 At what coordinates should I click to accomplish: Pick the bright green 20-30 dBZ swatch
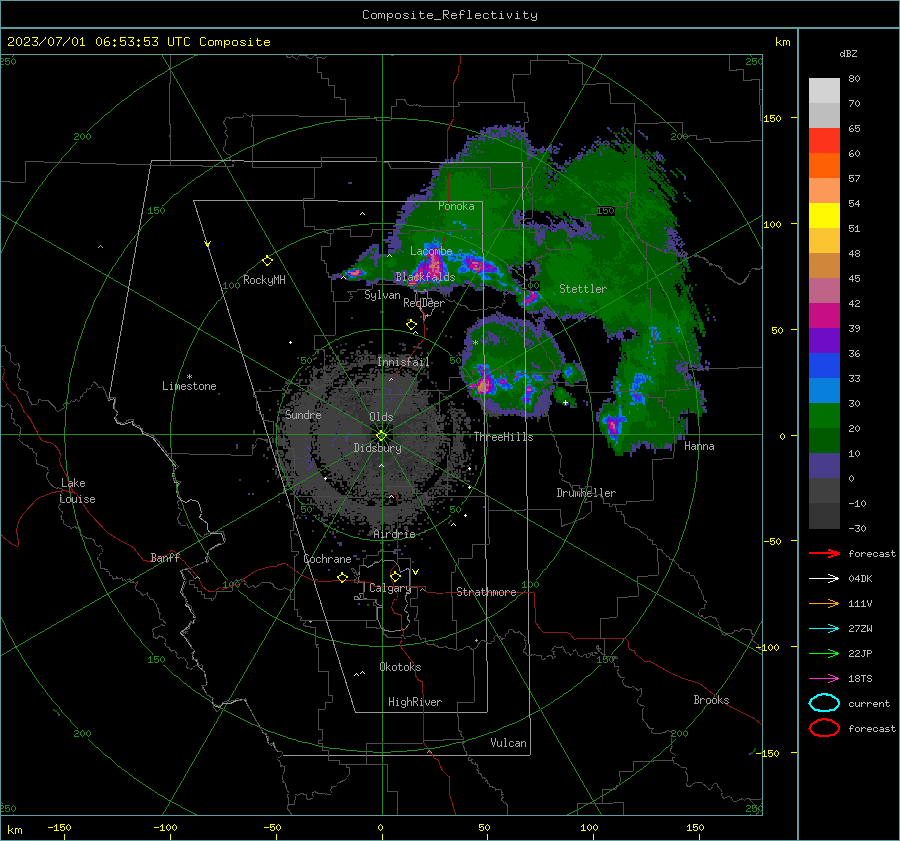pyautogui.click(x=824, y=416)
